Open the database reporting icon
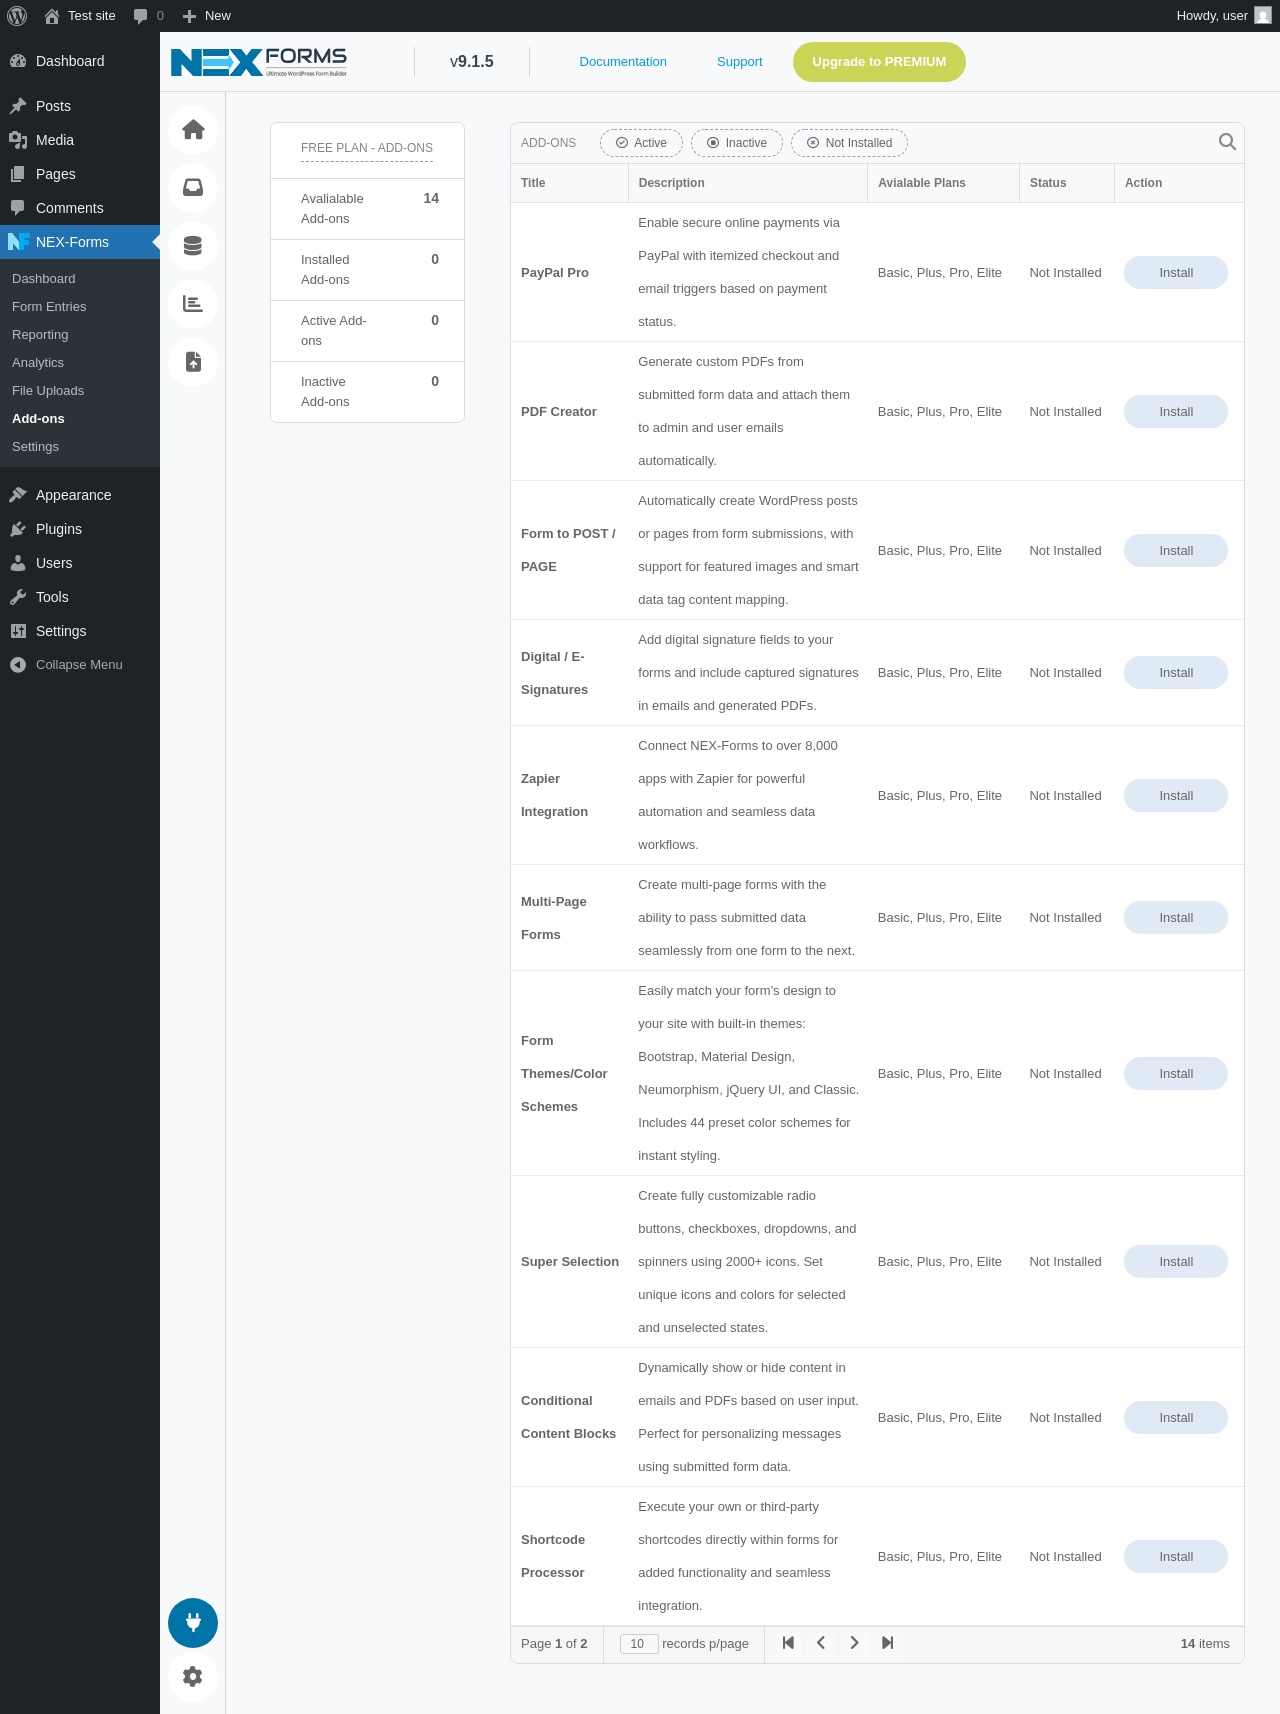Viewport: 1280px width, 1714px height. tap(193, 246)
